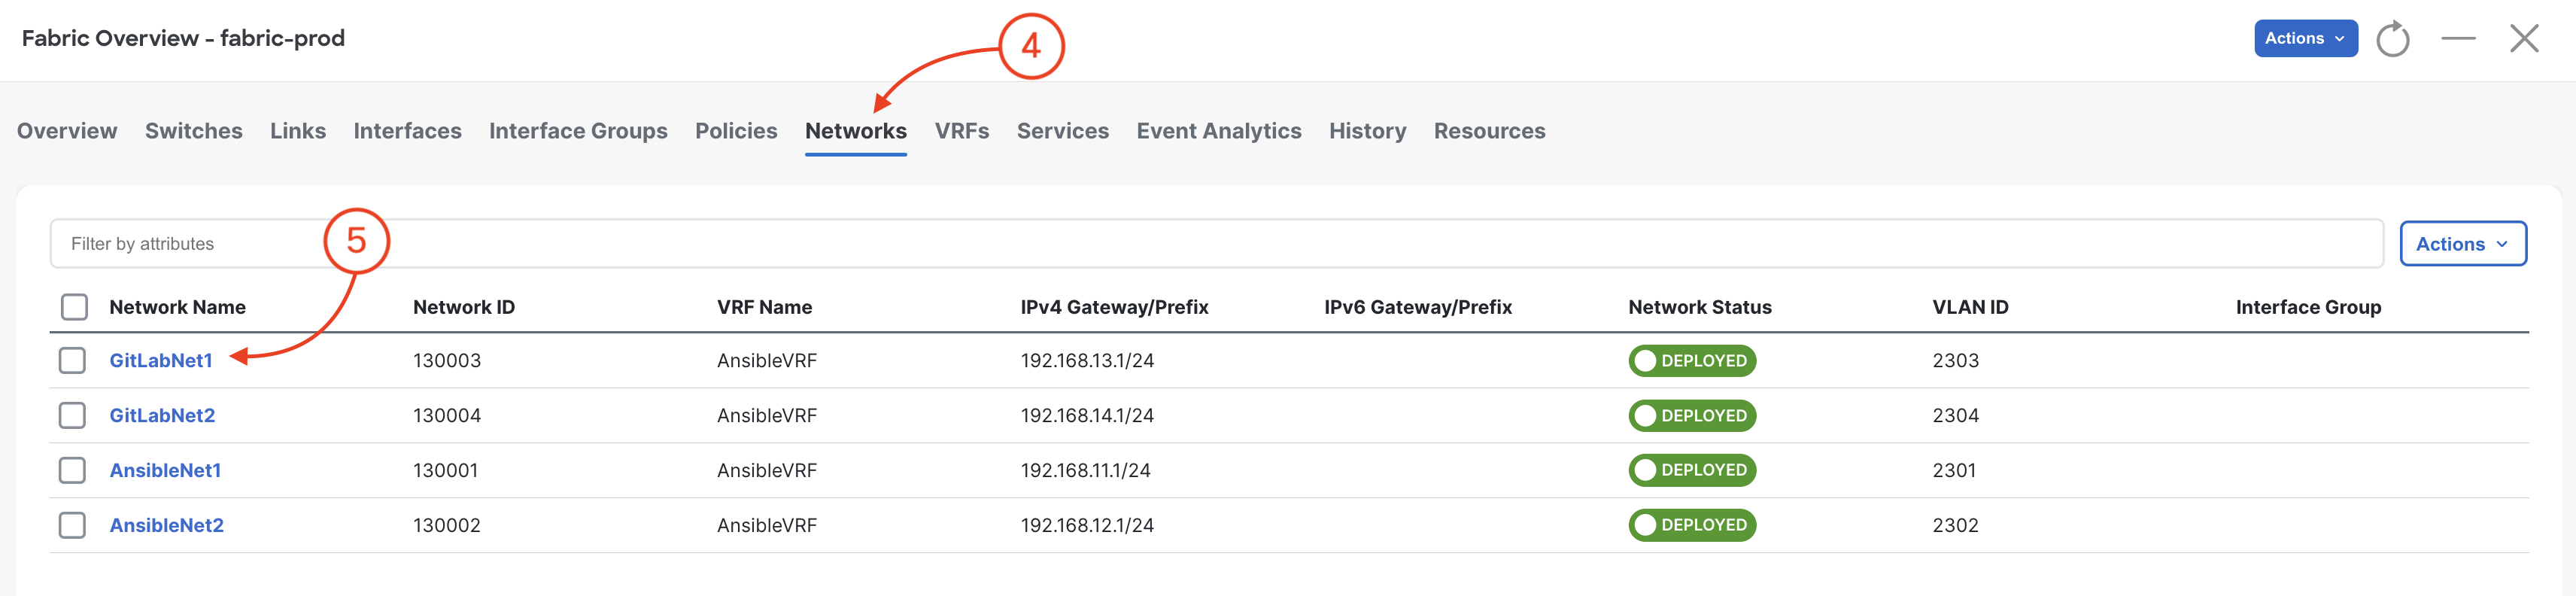Click gateway 192.168.13.1/24

(1087, 360)
